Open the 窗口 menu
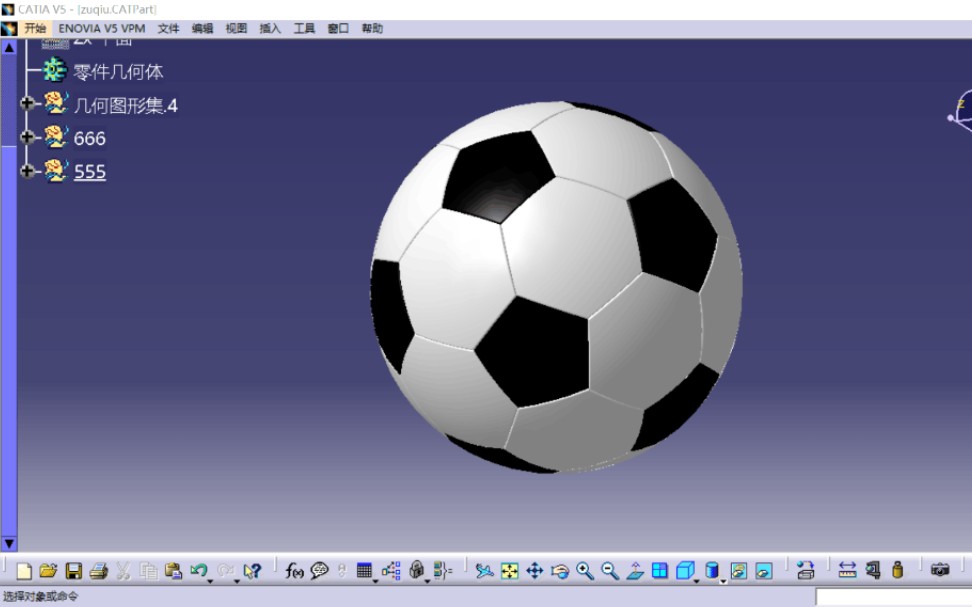Viewport: 972px width, 607px height. click(x=338, y=29)
